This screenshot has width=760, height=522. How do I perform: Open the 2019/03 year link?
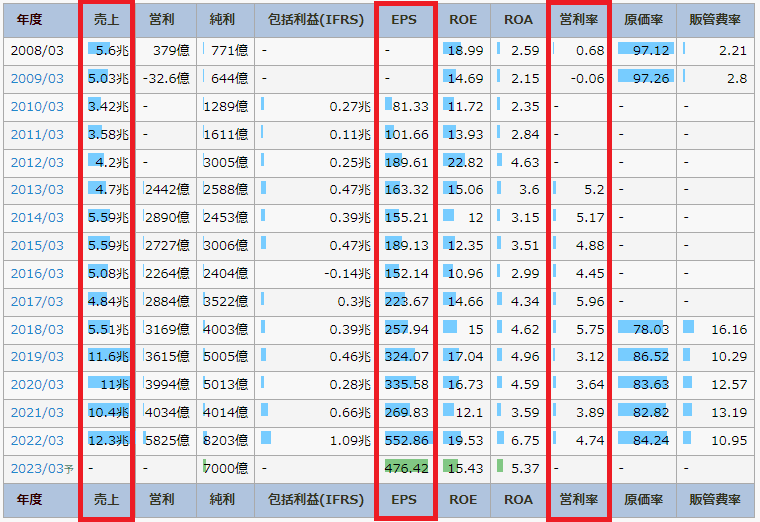click(x=36, y=356)
